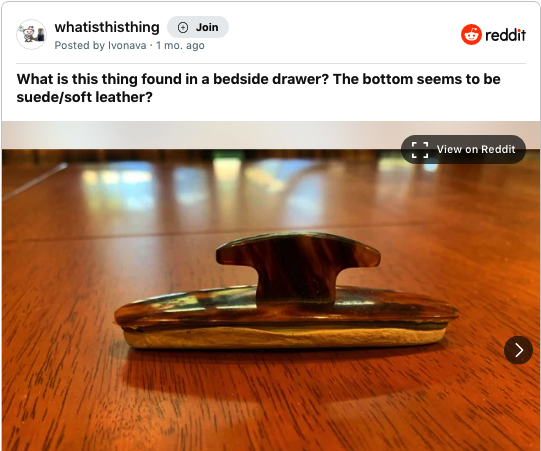The height and width of the screenshot is (451, 541).
Task: Click the fullscreen brackets icon
Action: point(420,150)
